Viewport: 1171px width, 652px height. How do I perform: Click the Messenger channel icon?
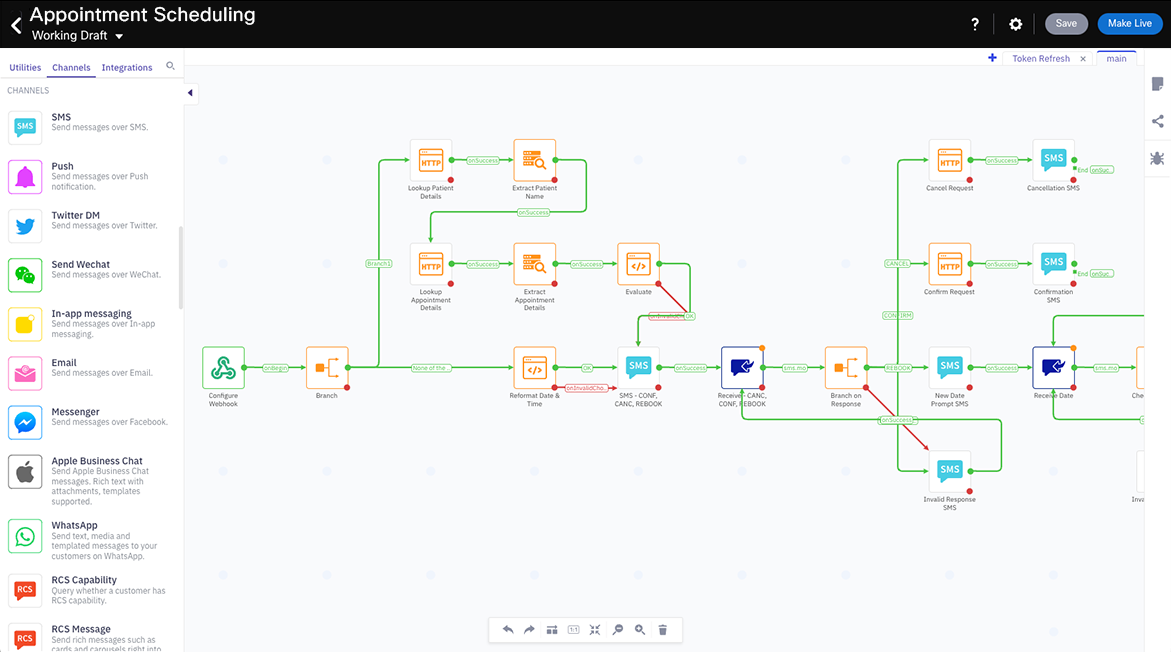point(25,422)
